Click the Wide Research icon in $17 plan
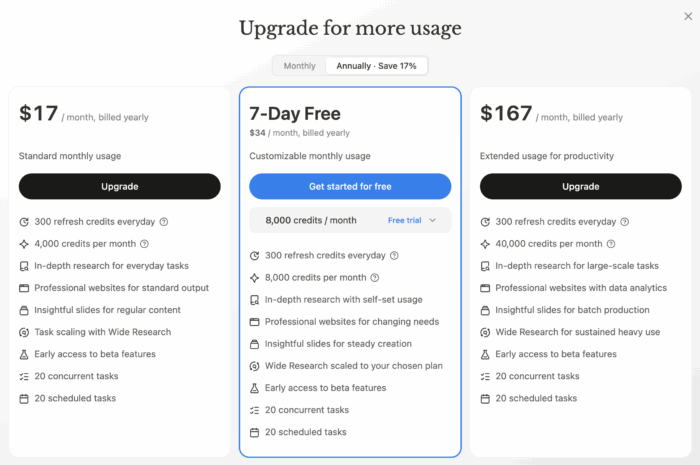700x465 pixels. point(24,332)
